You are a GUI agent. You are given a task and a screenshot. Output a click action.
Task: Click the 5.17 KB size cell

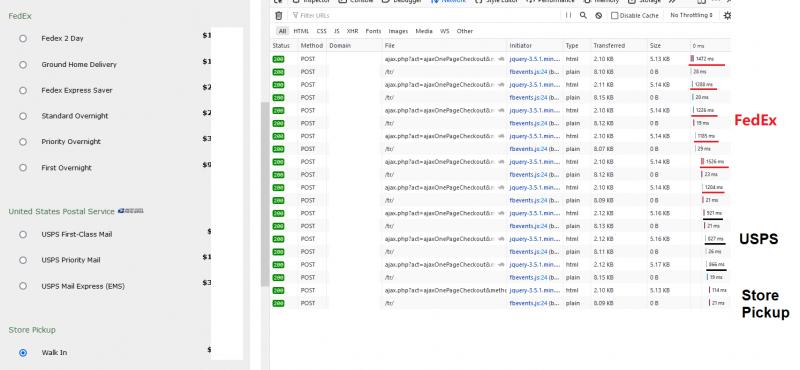[x=668, y=264]
